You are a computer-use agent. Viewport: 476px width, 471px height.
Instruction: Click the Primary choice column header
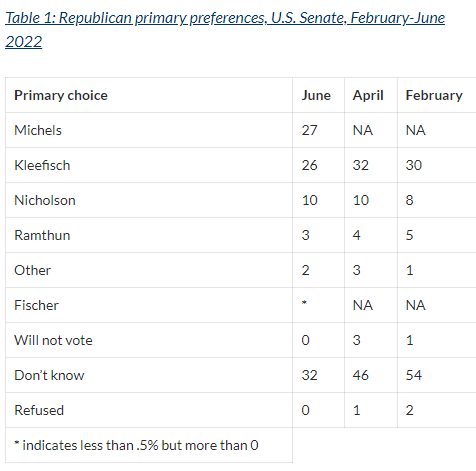pos(61,96)
